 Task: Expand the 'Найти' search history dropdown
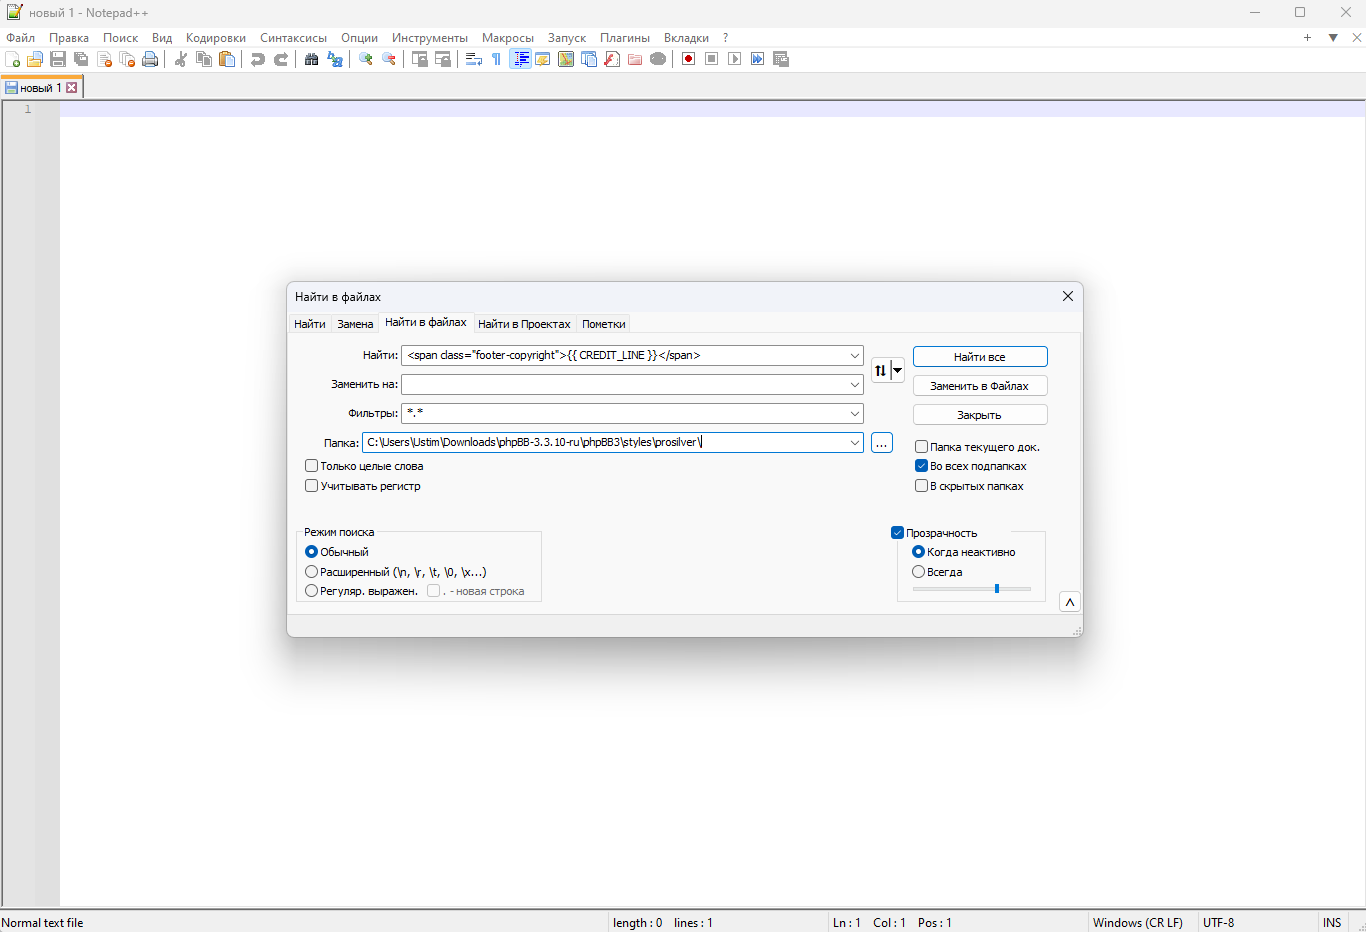click(x=855, y=356)
